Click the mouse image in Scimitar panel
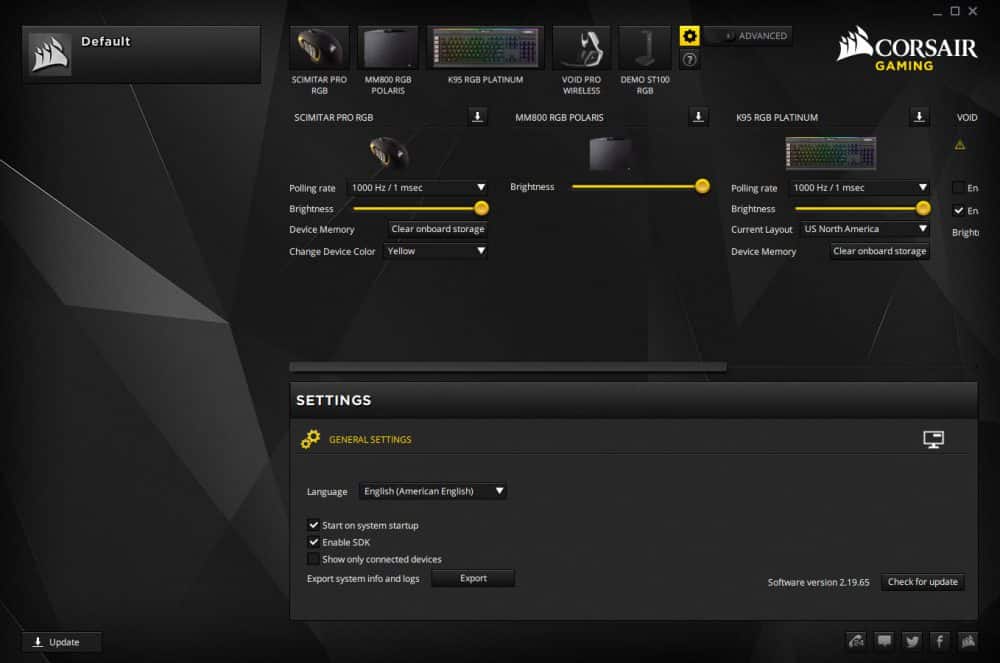The height and width of the screenshot is (663, 1000). point(388,153)
